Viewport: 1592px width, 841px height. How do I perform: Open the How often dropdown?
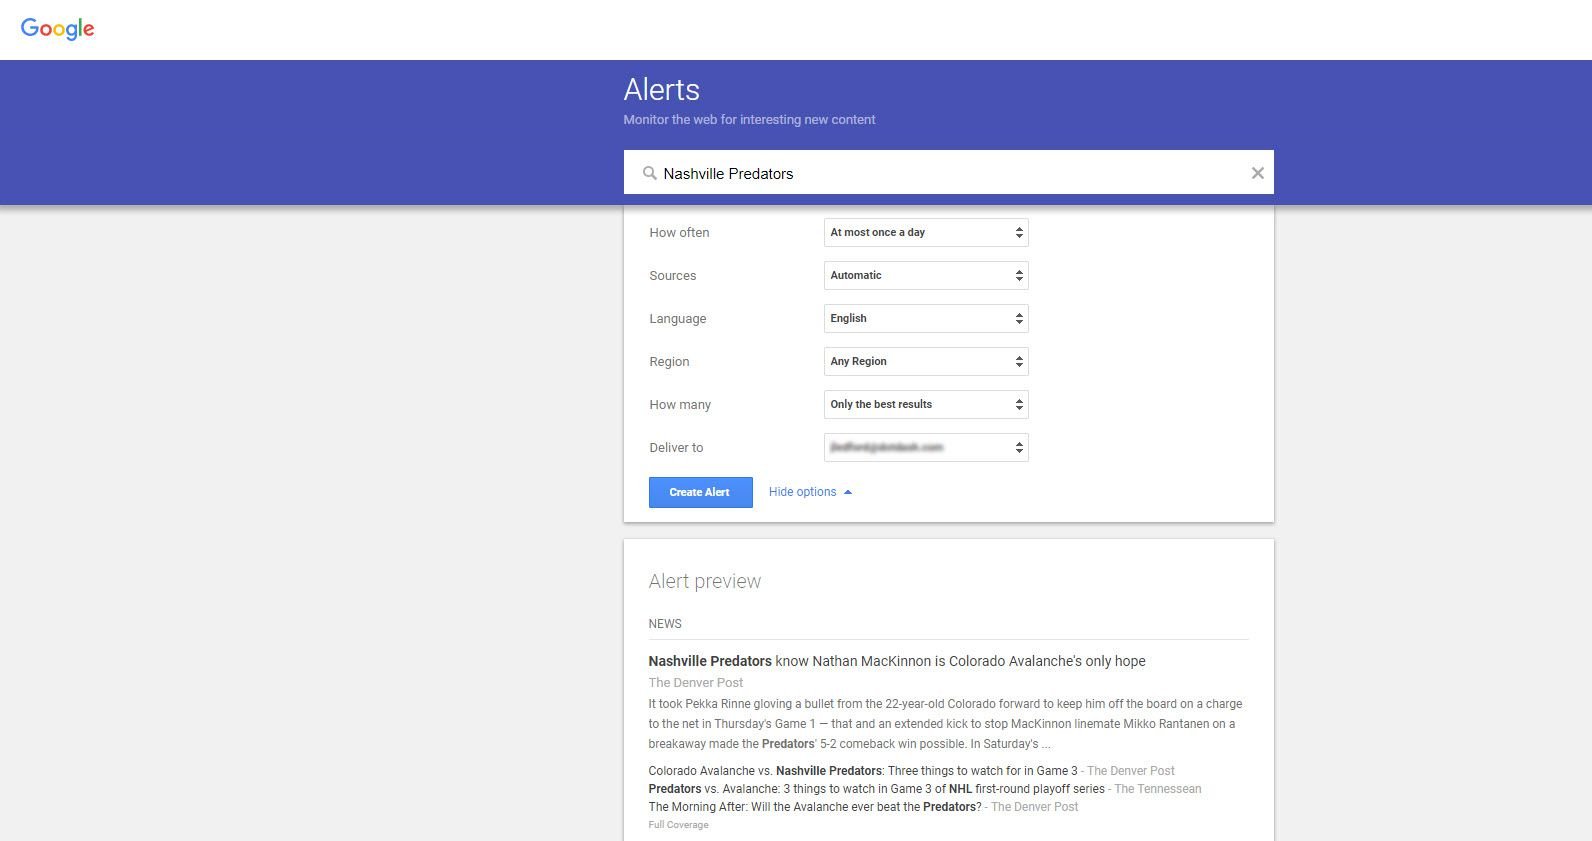[x=926, y=233]
